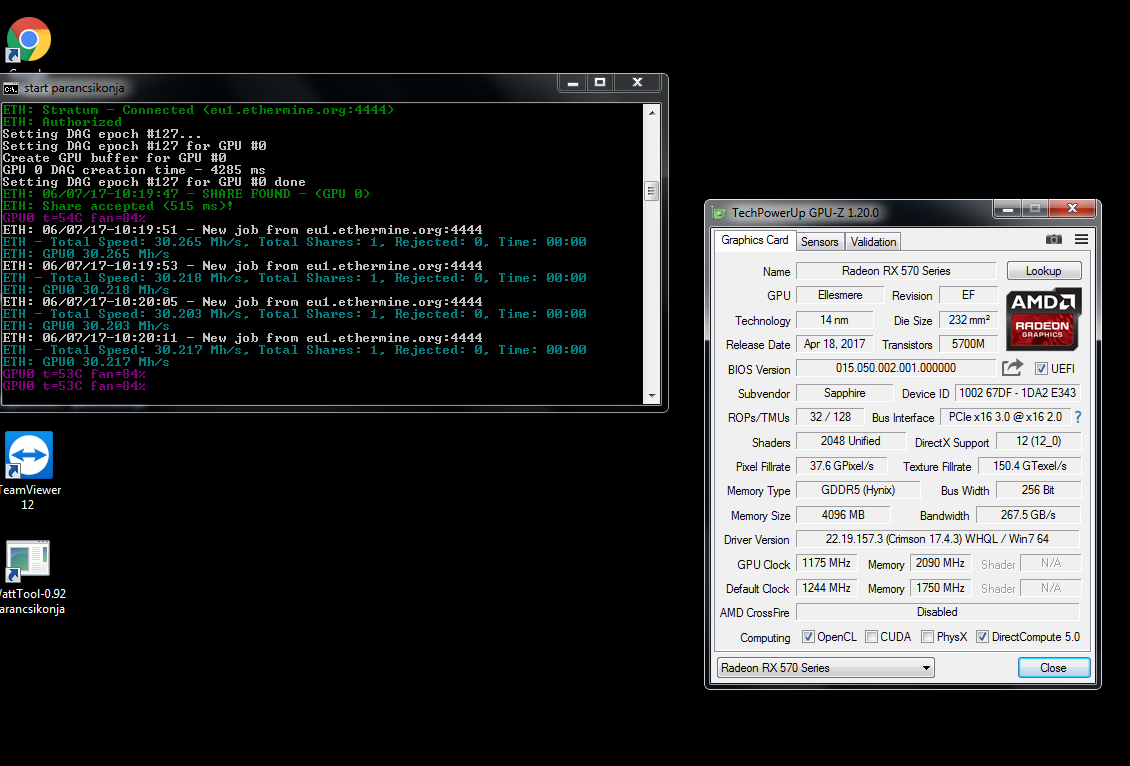Viewport: 1130px width, 766px height.
Task: Toggle the PhysX checkbox
Action: tap(927, 636)
